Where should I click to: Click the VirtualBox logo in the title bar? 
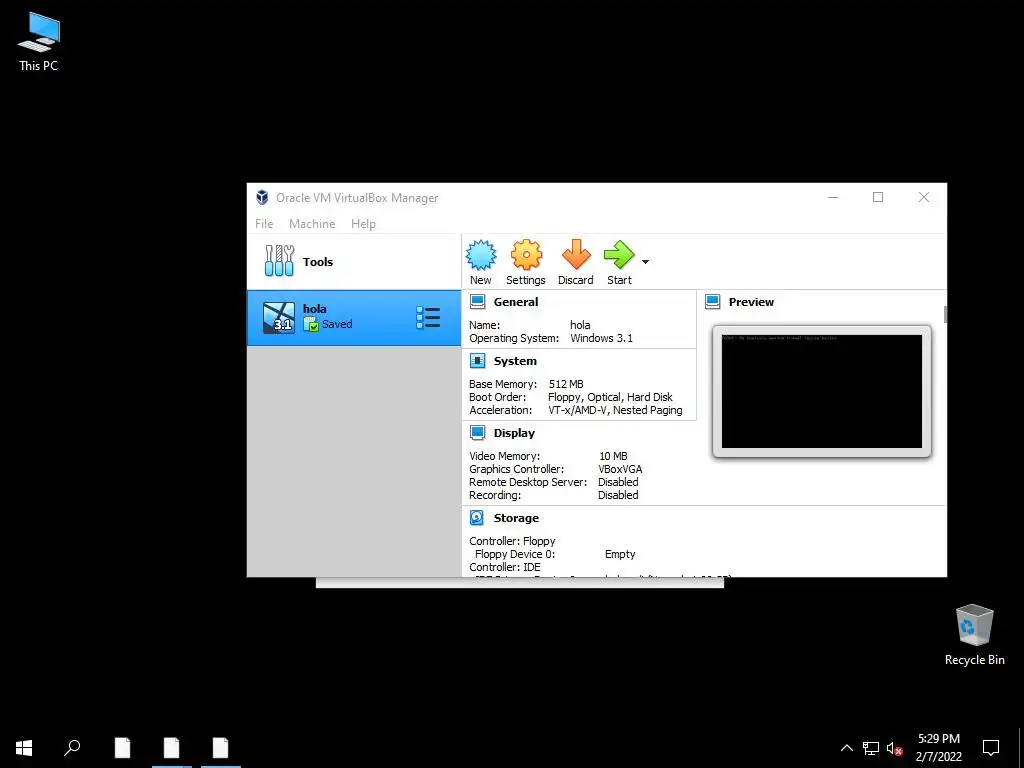(263, 197)
